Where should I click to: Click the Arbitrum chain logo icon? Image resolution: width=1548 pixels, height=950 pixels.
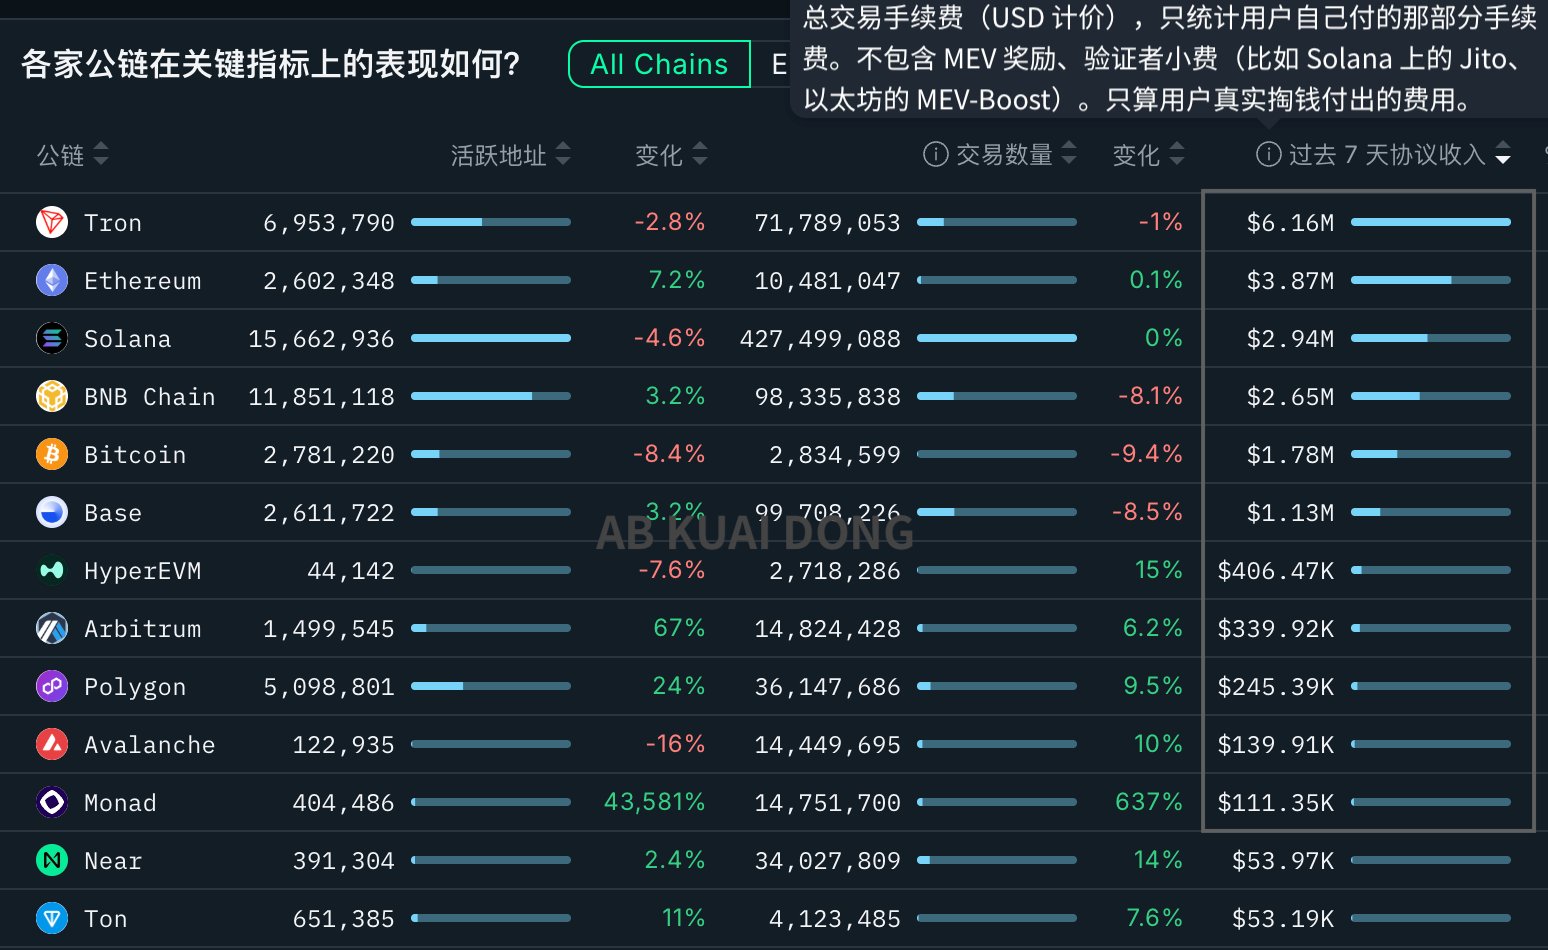(x=52, y=628)
